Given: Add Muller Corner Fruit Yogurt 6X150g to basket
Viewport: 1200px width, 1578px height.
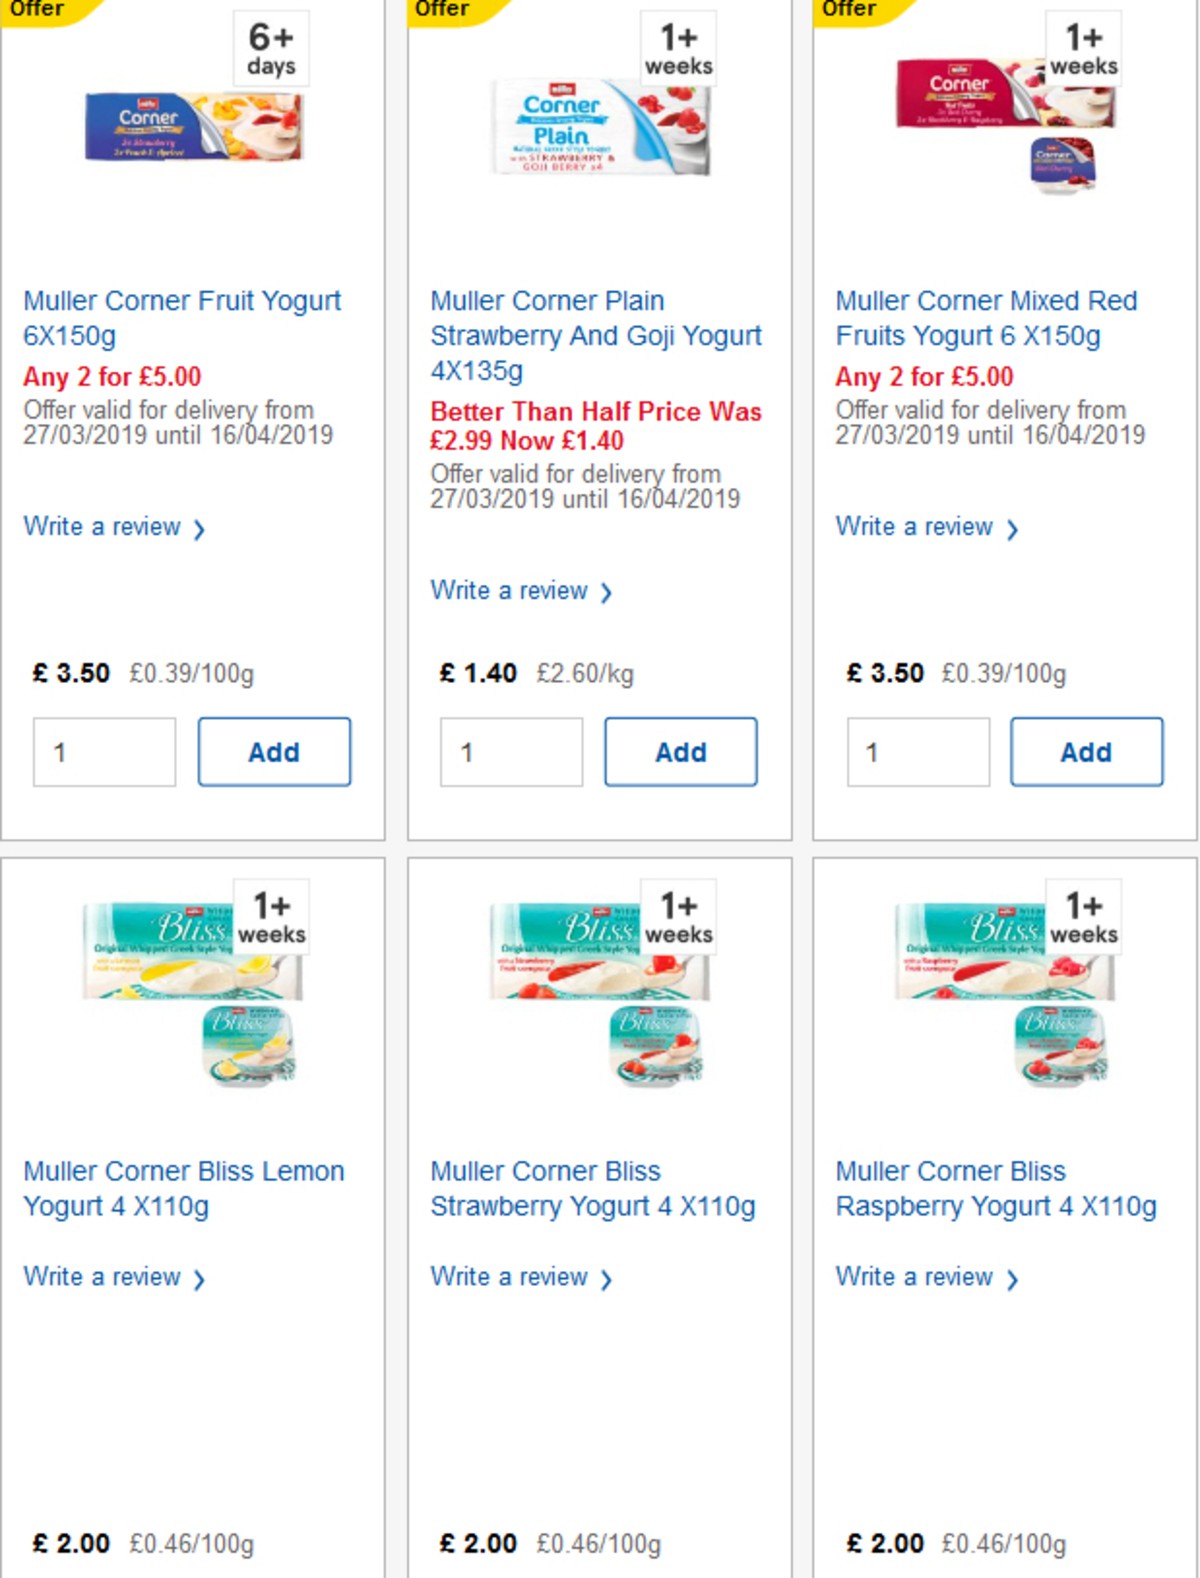Looking at the screenshot, I should click(x=273, y=752).
